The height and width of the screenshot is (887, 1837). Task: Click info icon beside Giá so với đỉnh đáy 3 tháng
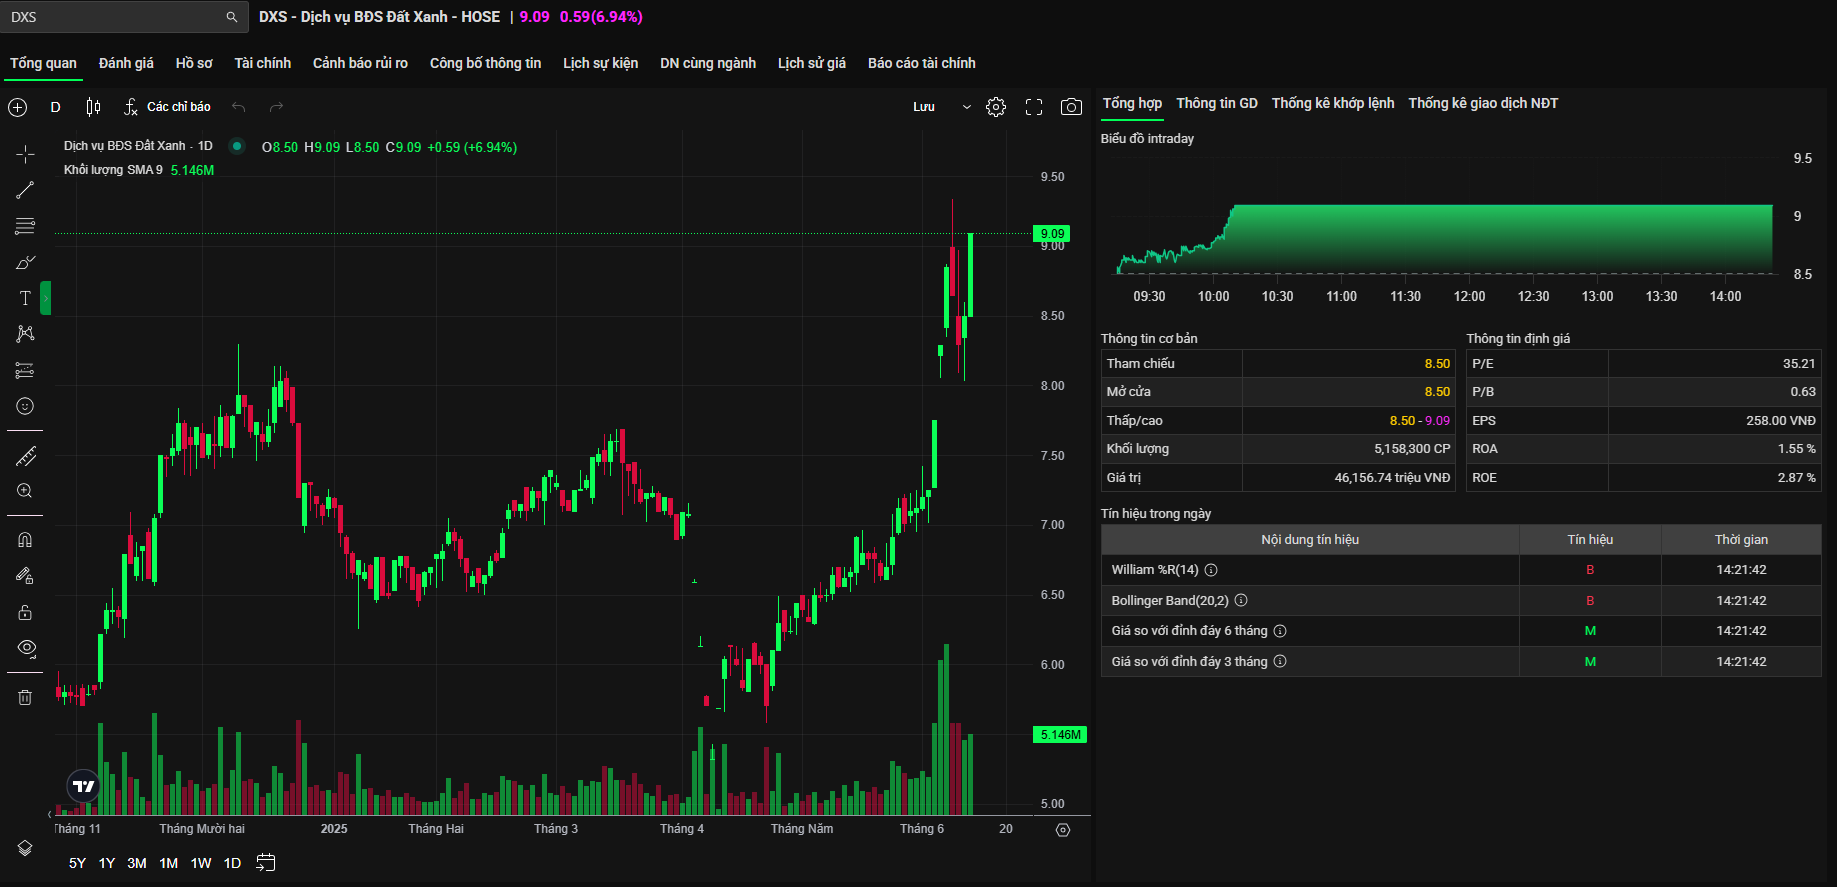click(1280, 662)
